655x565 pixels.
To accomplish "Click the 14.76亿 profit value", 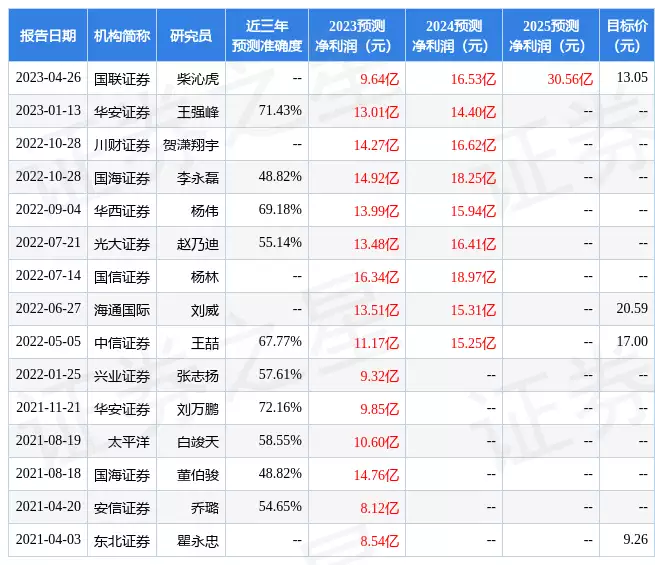I will 376,475.
